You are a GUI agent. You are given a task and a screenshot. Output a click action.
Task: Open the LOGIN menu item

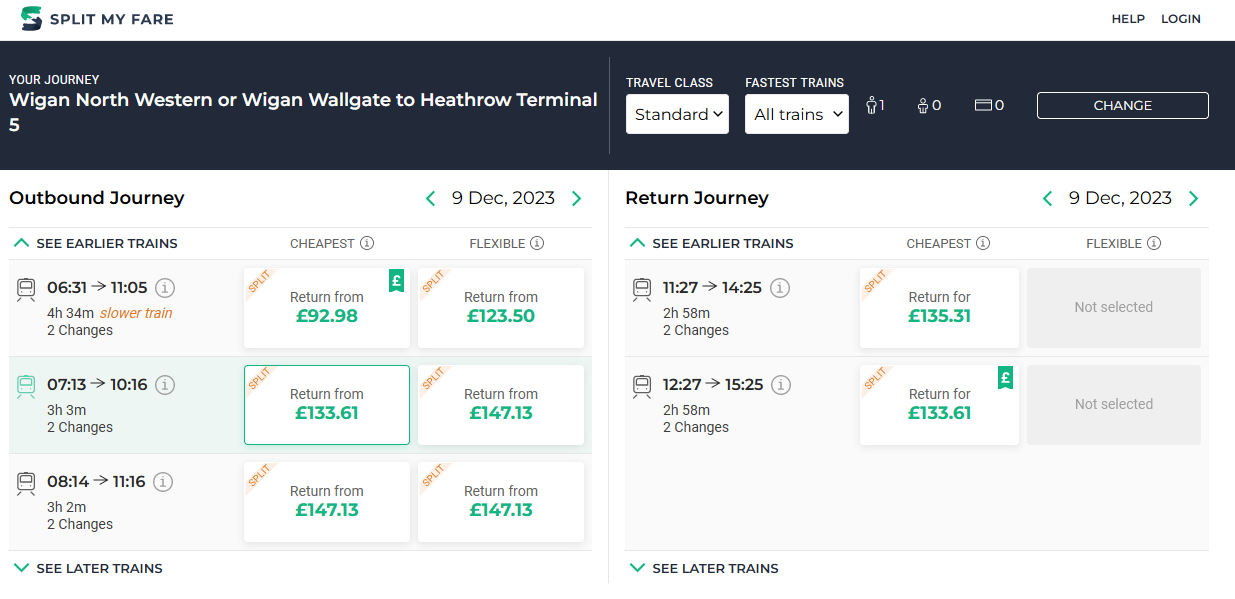(x=1181, y=19)
